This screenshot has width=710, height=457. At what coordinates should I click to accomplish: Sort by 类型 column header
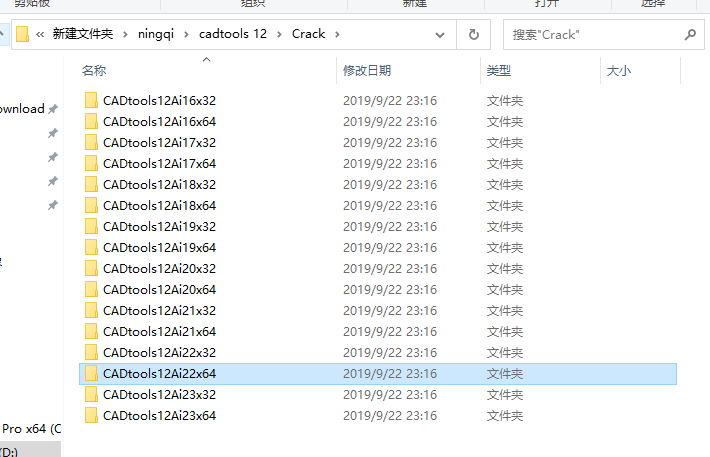pos(499,71)
